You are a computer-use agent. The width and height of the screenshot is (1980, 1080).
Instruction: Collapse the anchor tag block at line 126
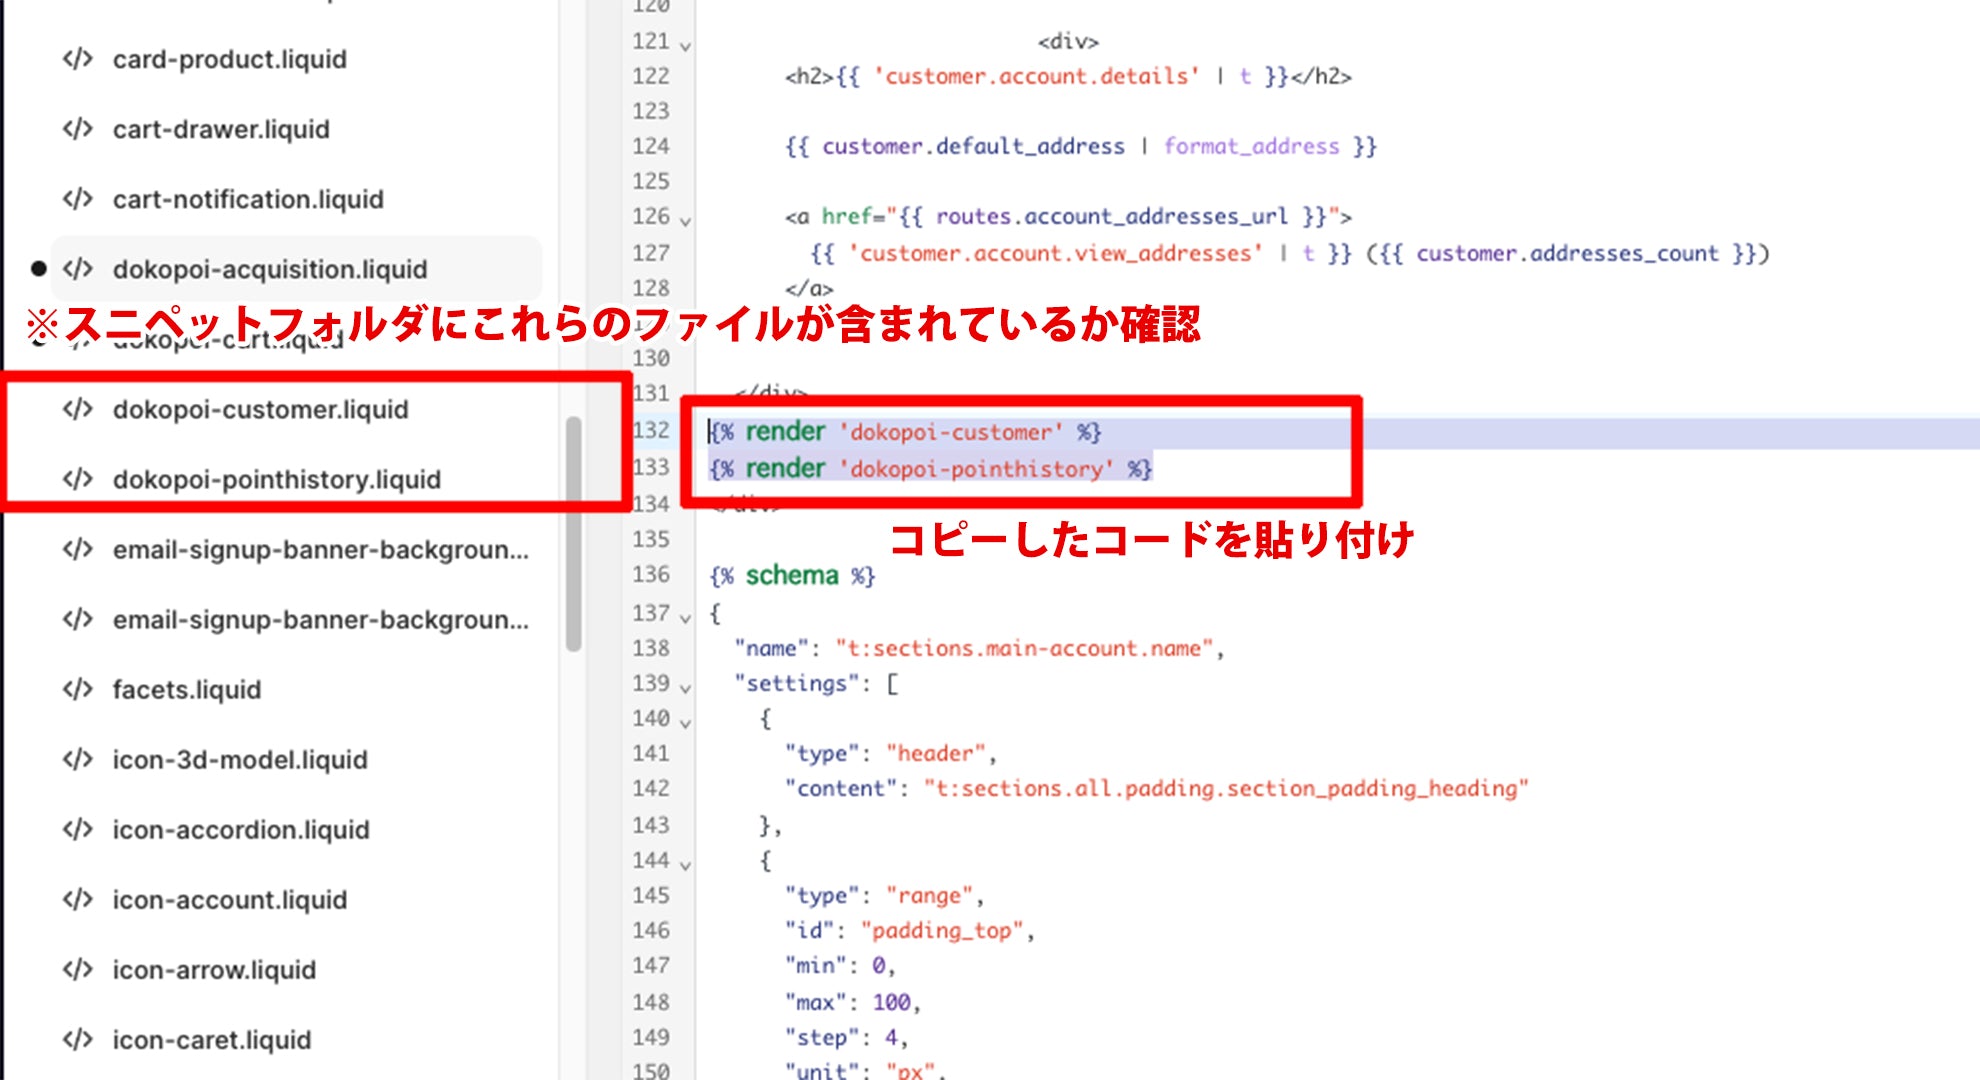(x=684, y=217)
